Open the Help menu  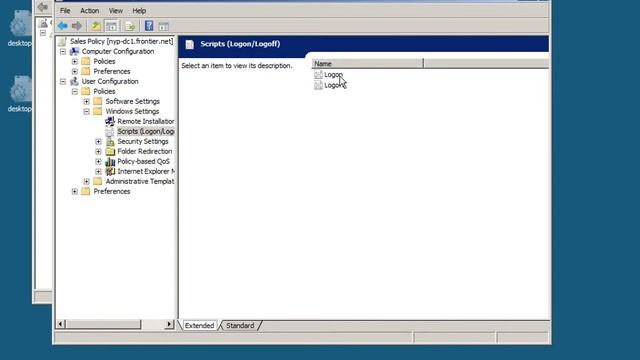[139, 11]
